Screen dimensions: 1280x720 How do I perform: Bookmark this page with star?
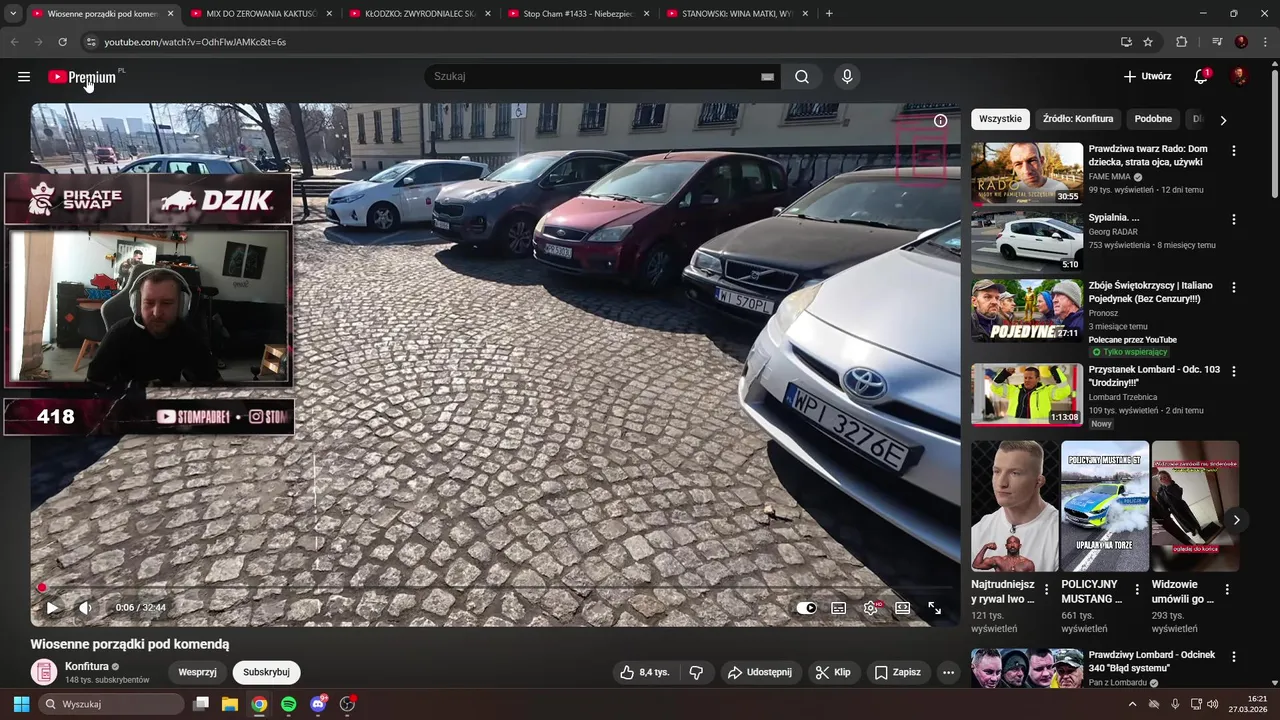1148,42
